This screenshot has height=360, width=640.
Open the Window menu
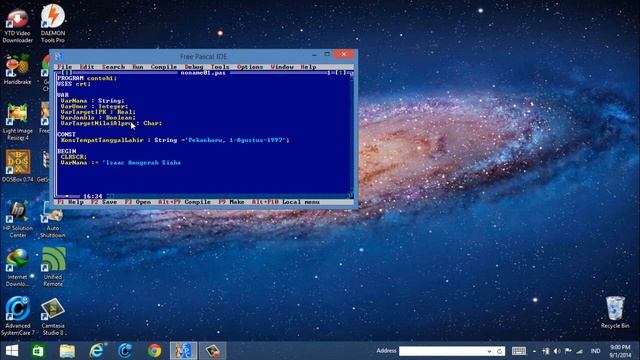point(282,67)
